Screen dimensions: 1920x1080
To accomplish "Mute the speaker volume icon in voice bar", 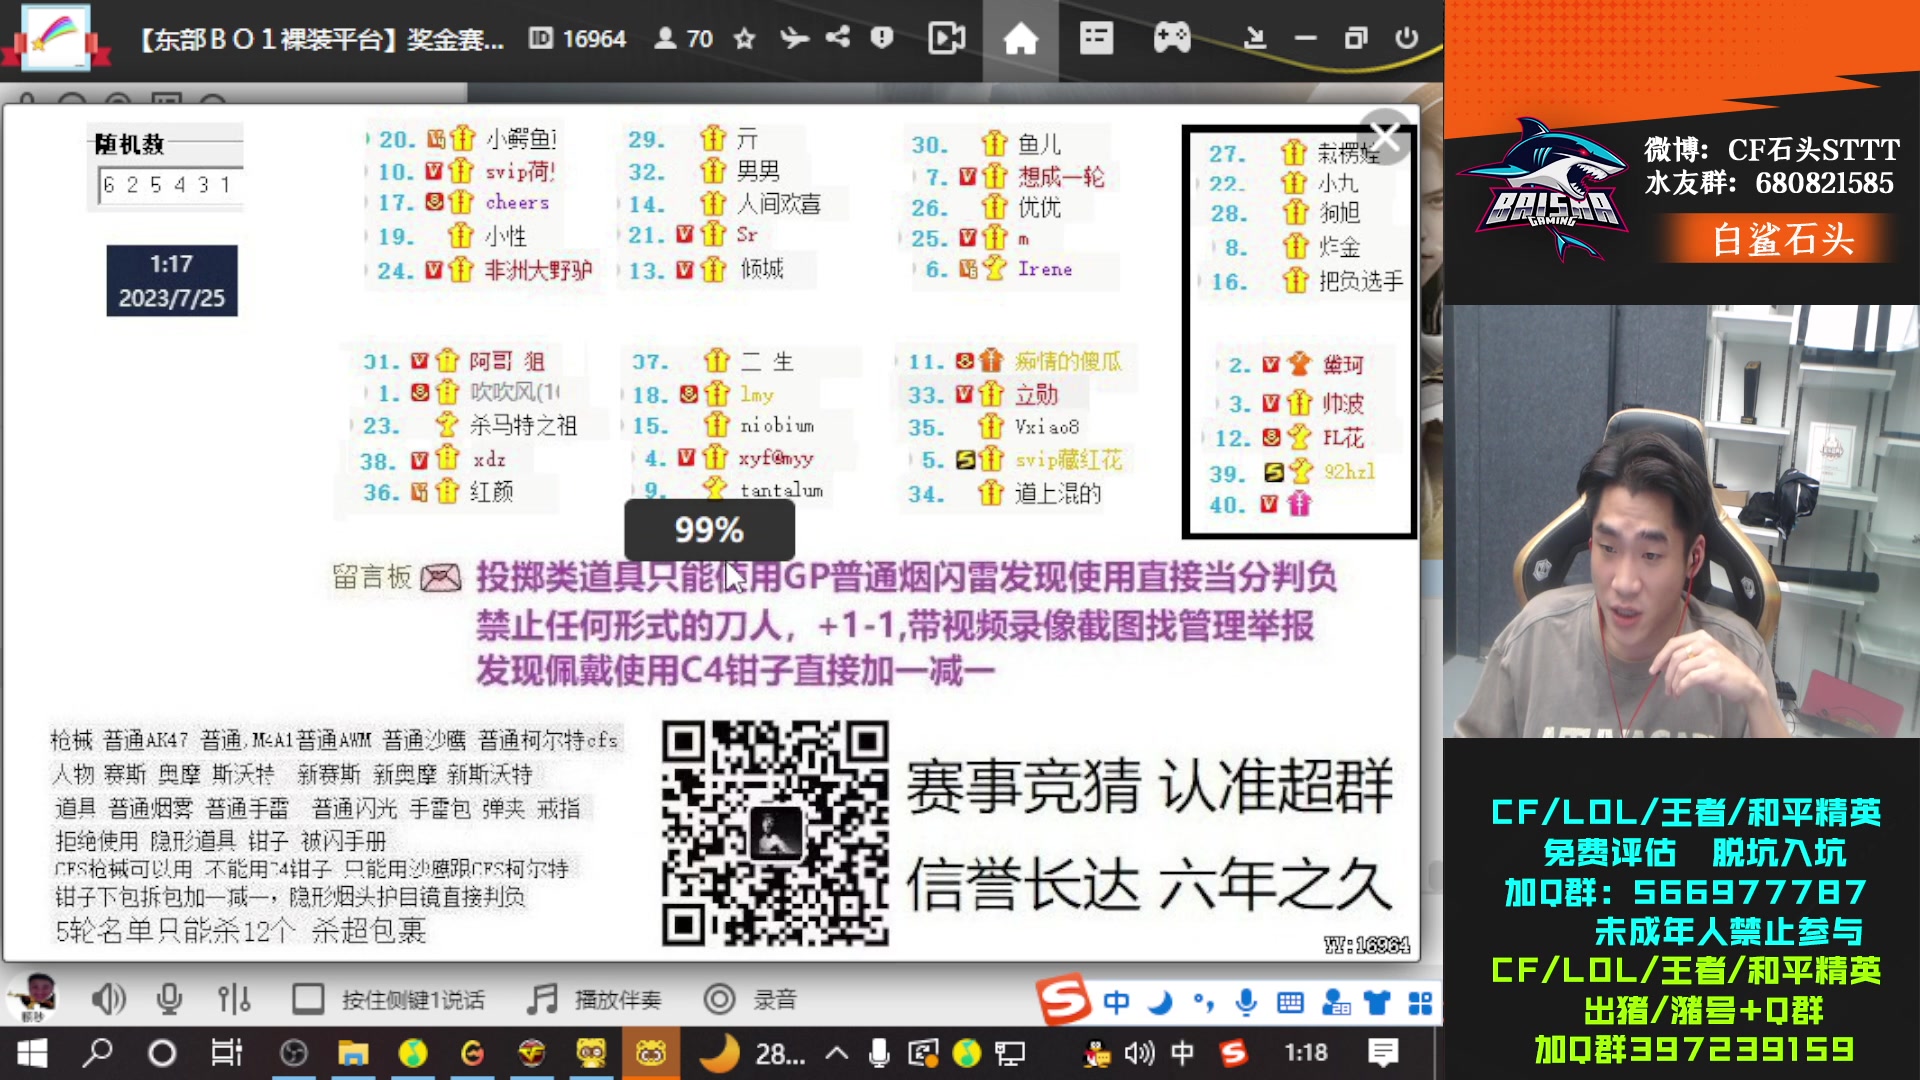I will [108, 999].
